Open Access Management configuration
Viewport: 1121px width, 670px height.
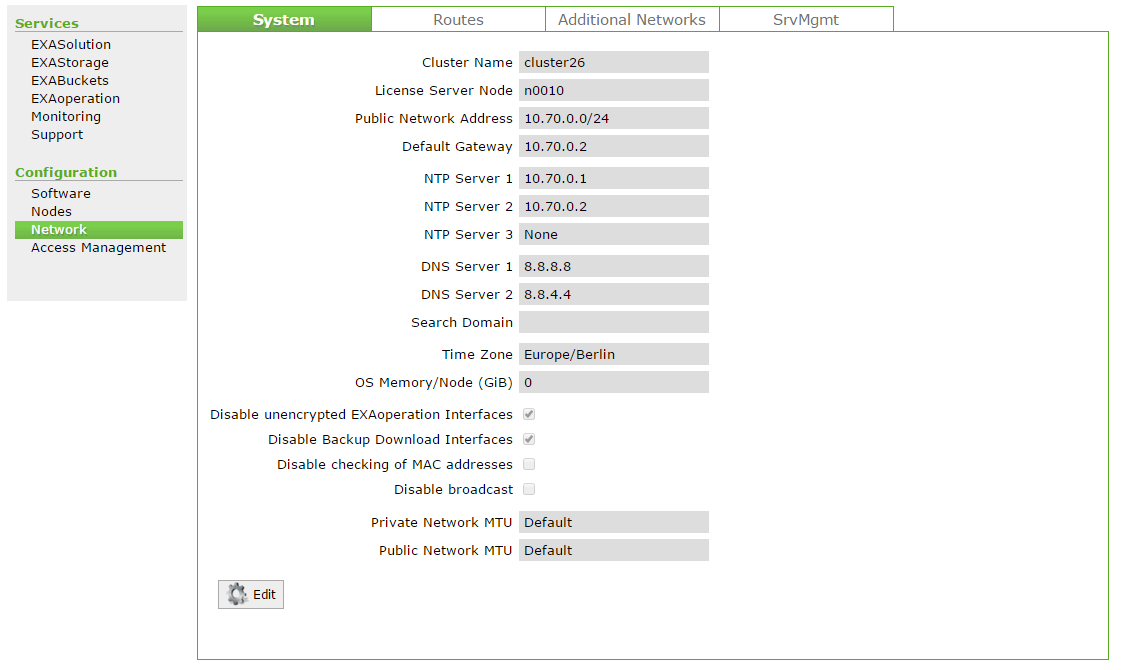click(98, 248)
